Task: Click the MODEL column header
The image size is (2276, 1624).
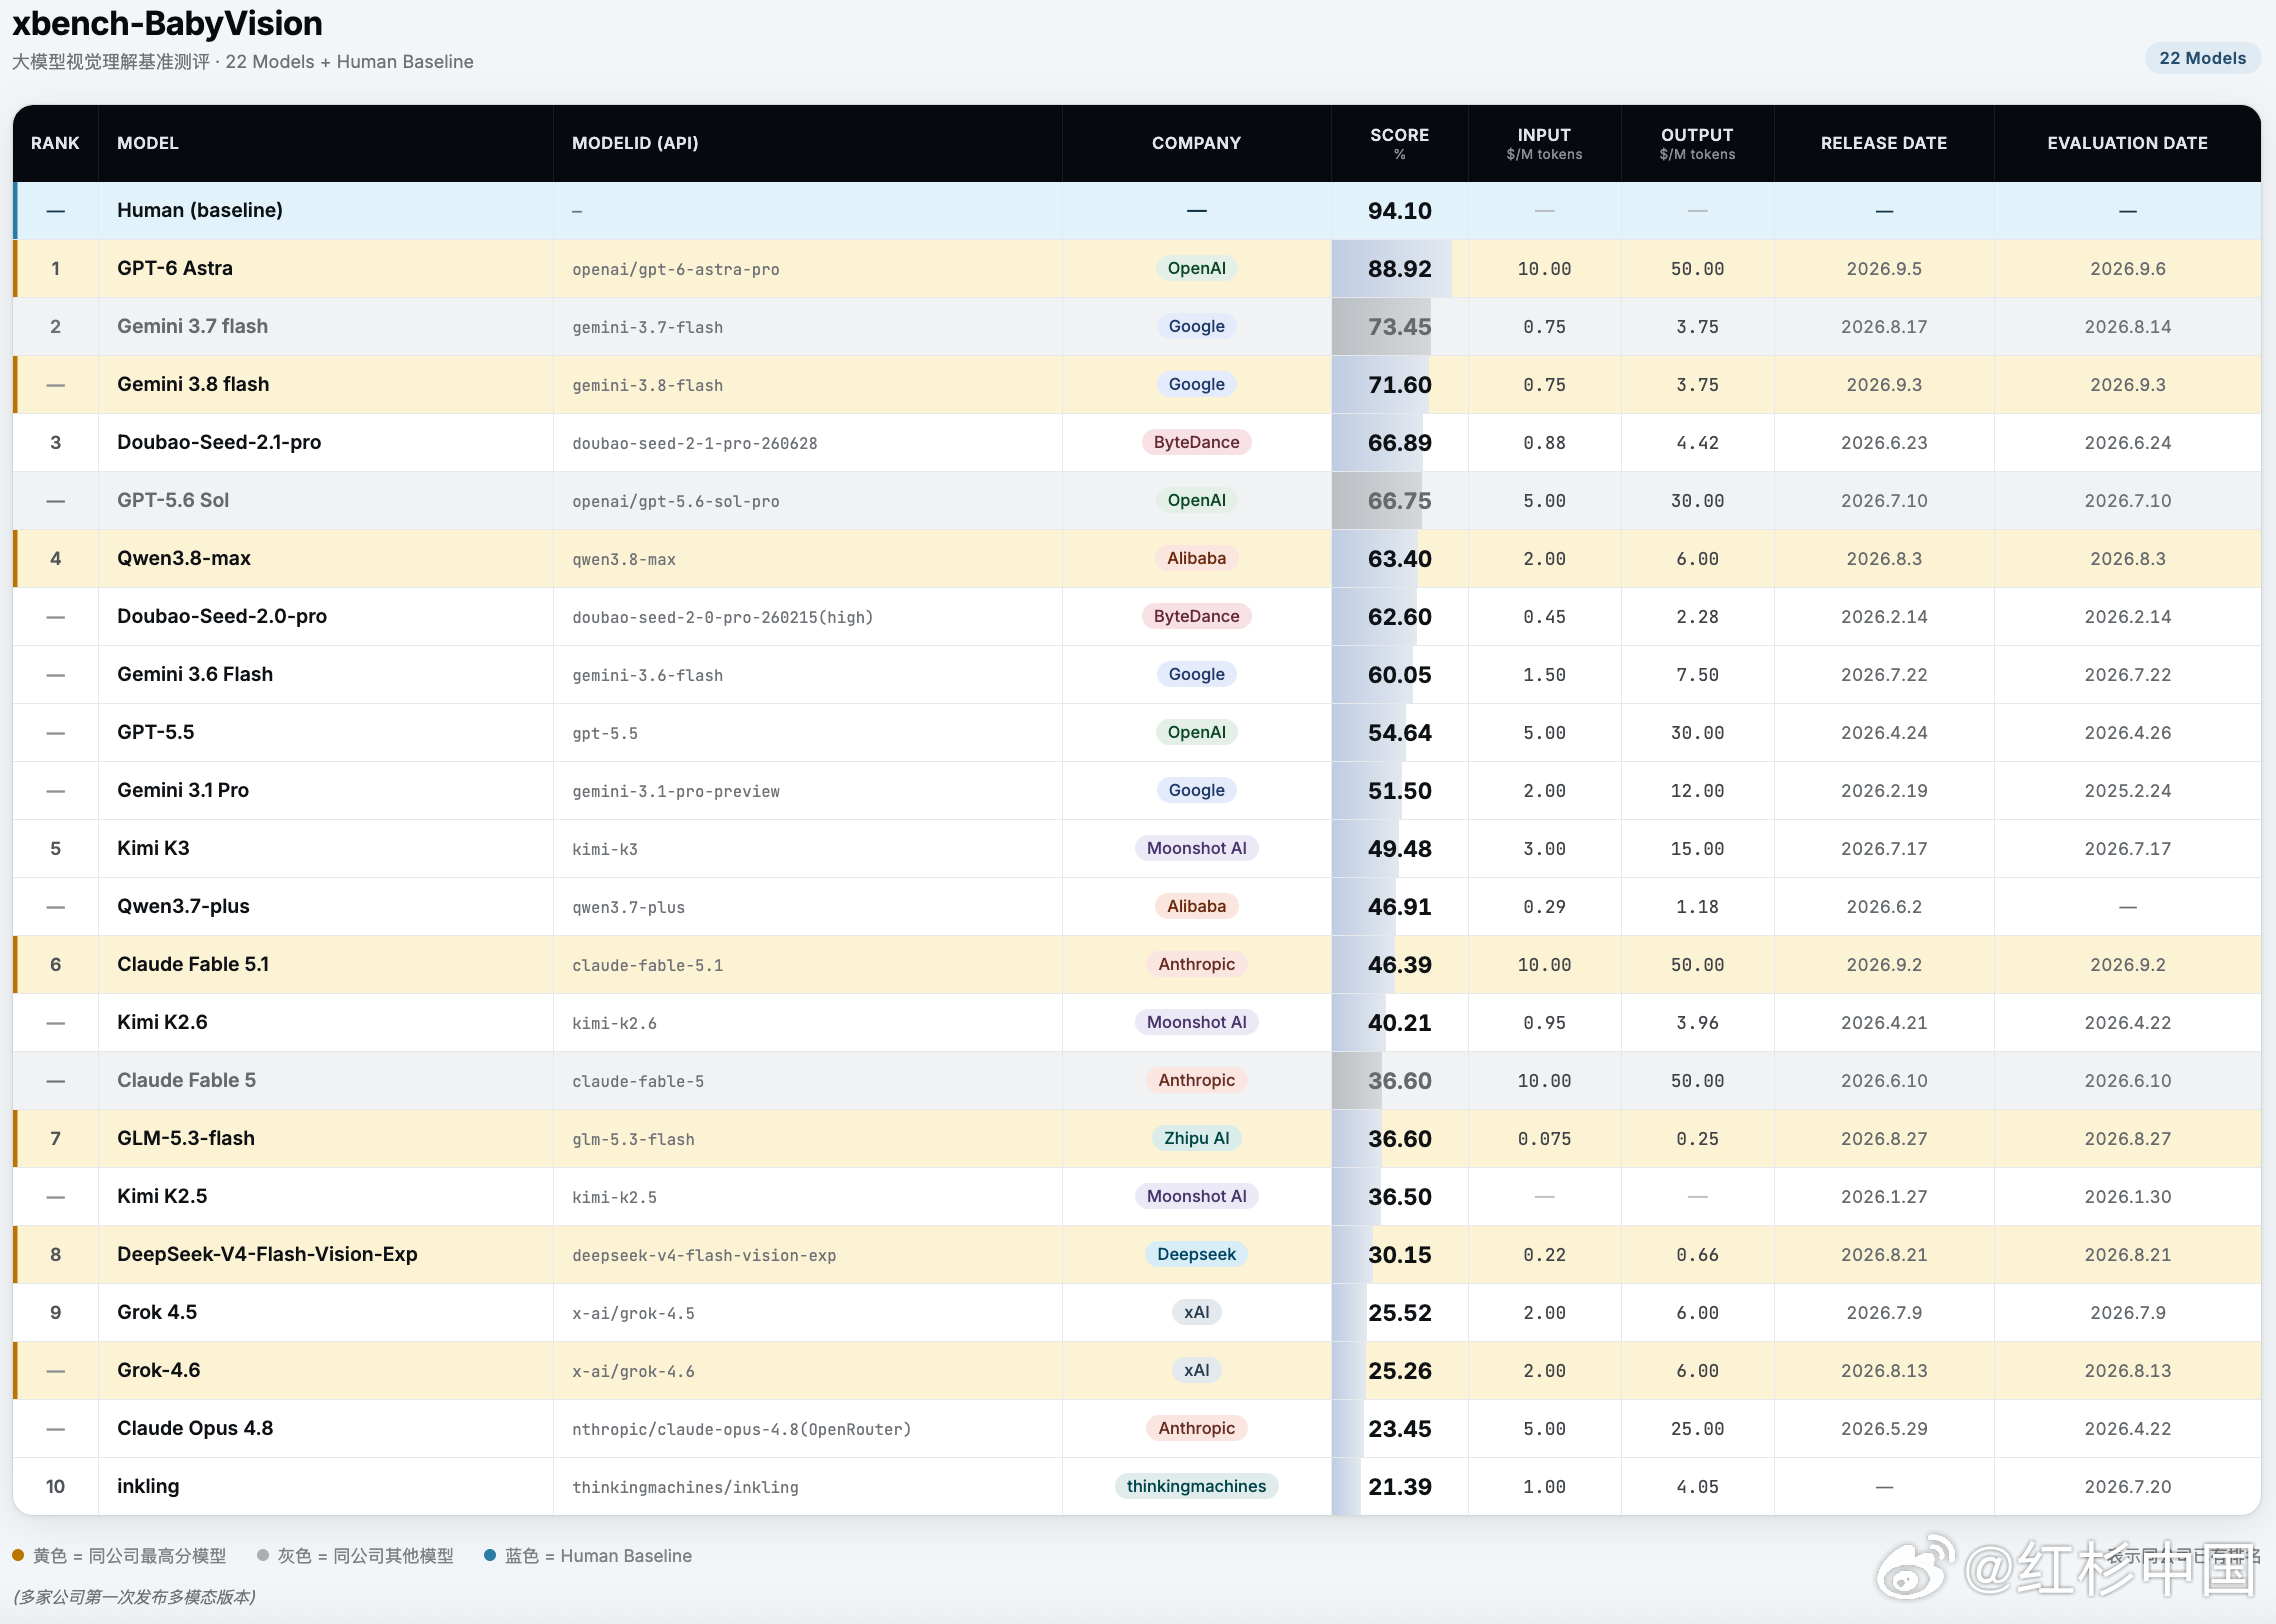Action: [148, 143]
